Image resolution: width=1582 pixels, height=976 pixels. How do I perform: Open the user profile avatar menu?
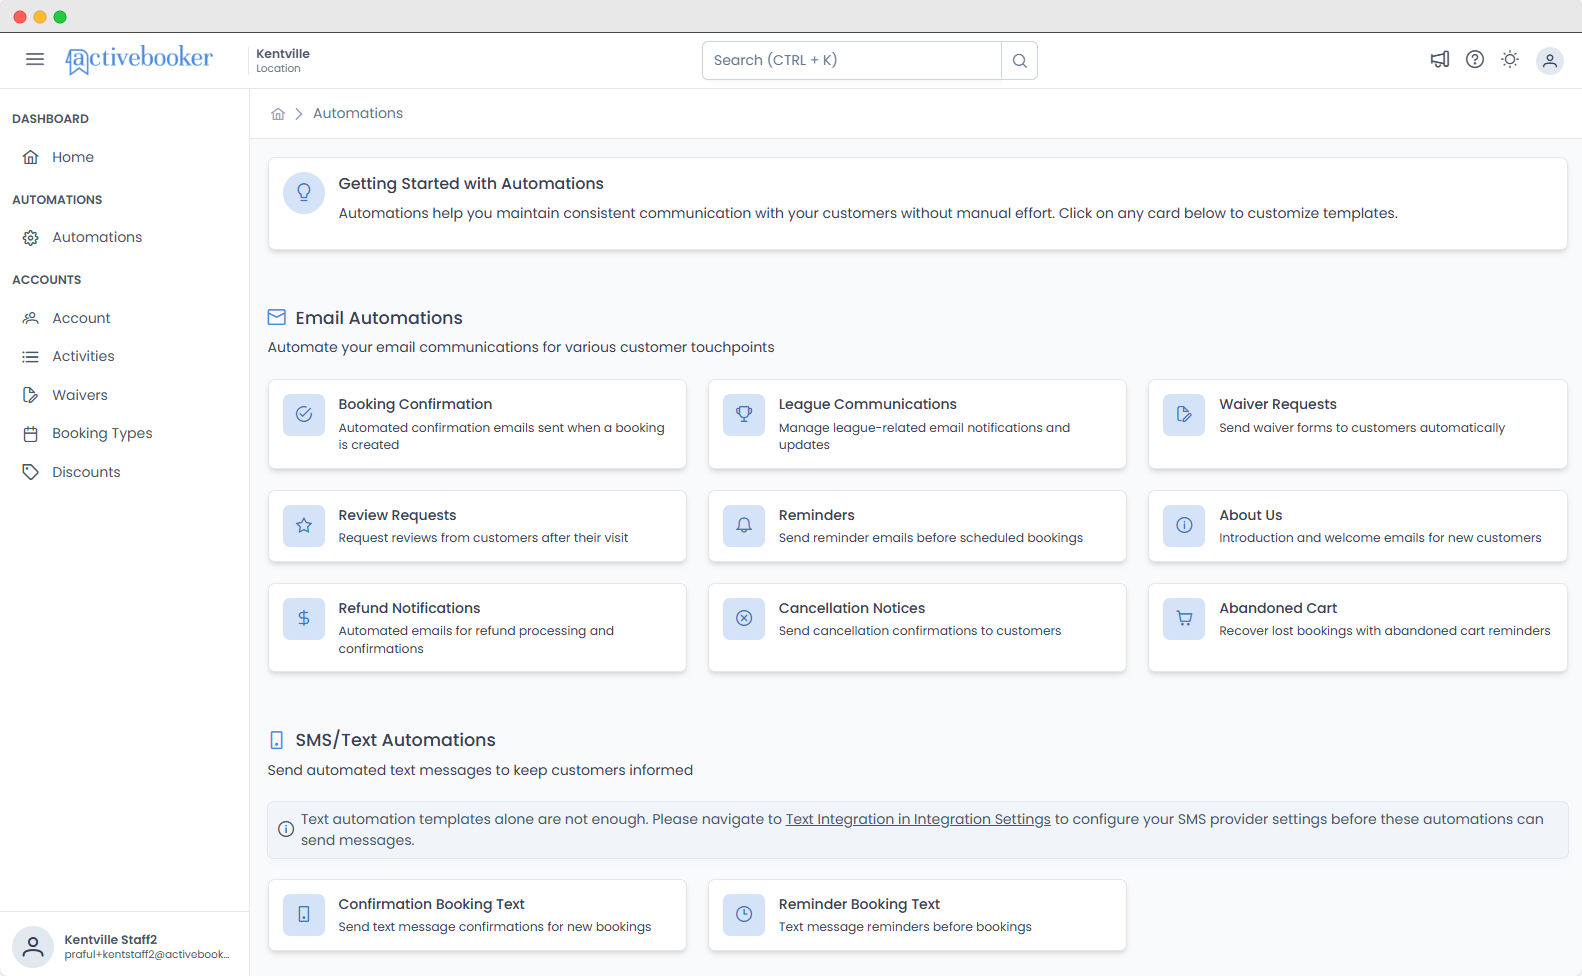tap(1550, 61)
